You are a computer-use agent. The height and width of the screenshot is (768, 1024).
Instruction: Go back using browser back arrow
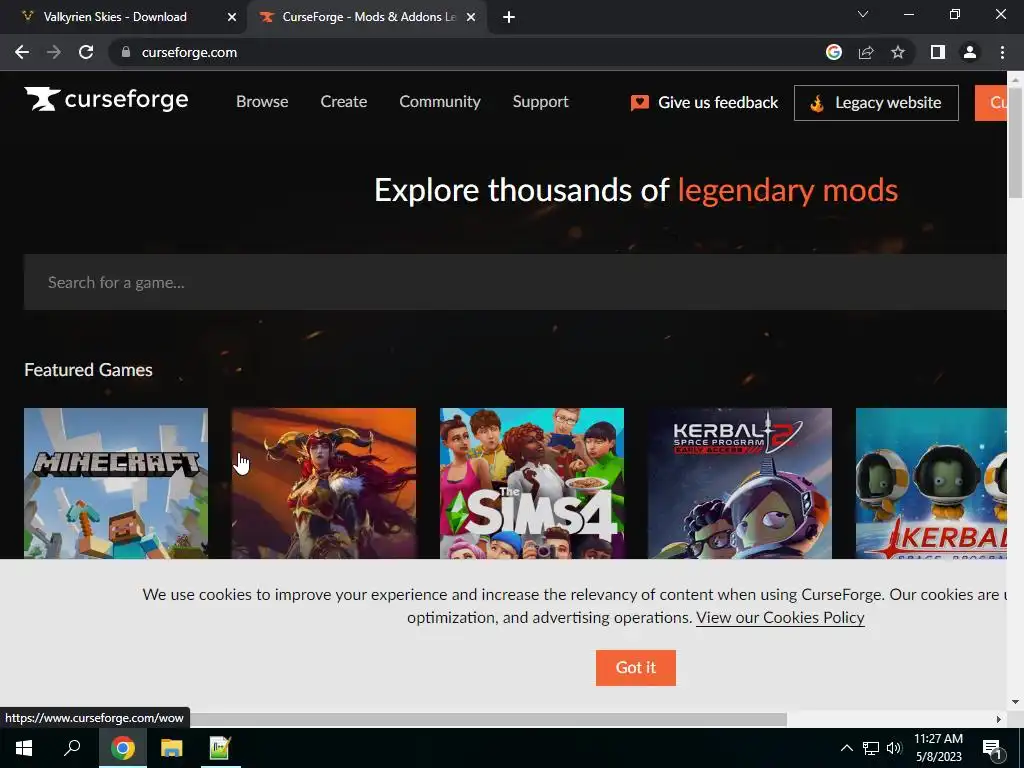coord(22,52)
